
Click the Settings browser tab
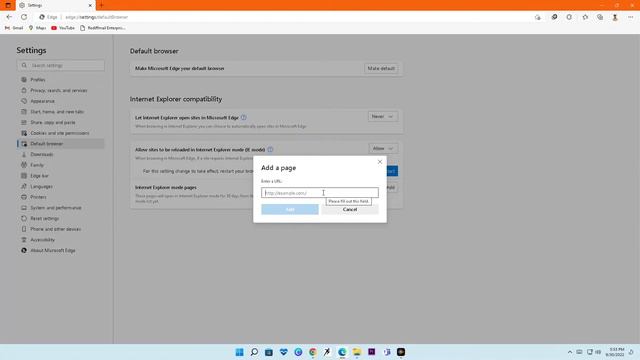click(x=56, y=5)
